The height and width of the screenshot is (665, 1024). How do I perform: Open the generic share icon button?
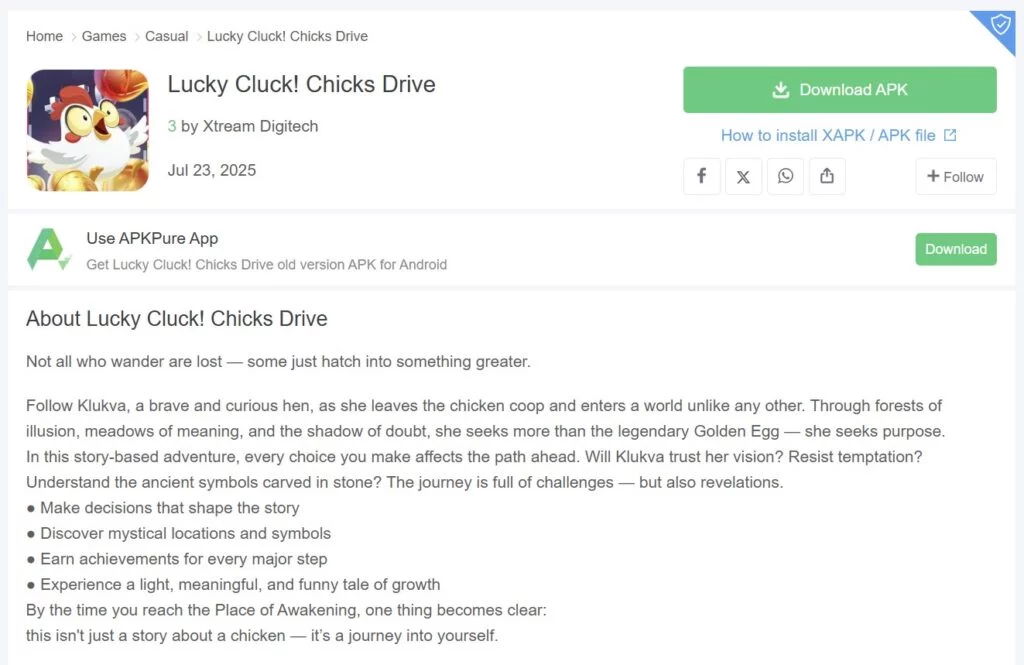tap(827, 176)
